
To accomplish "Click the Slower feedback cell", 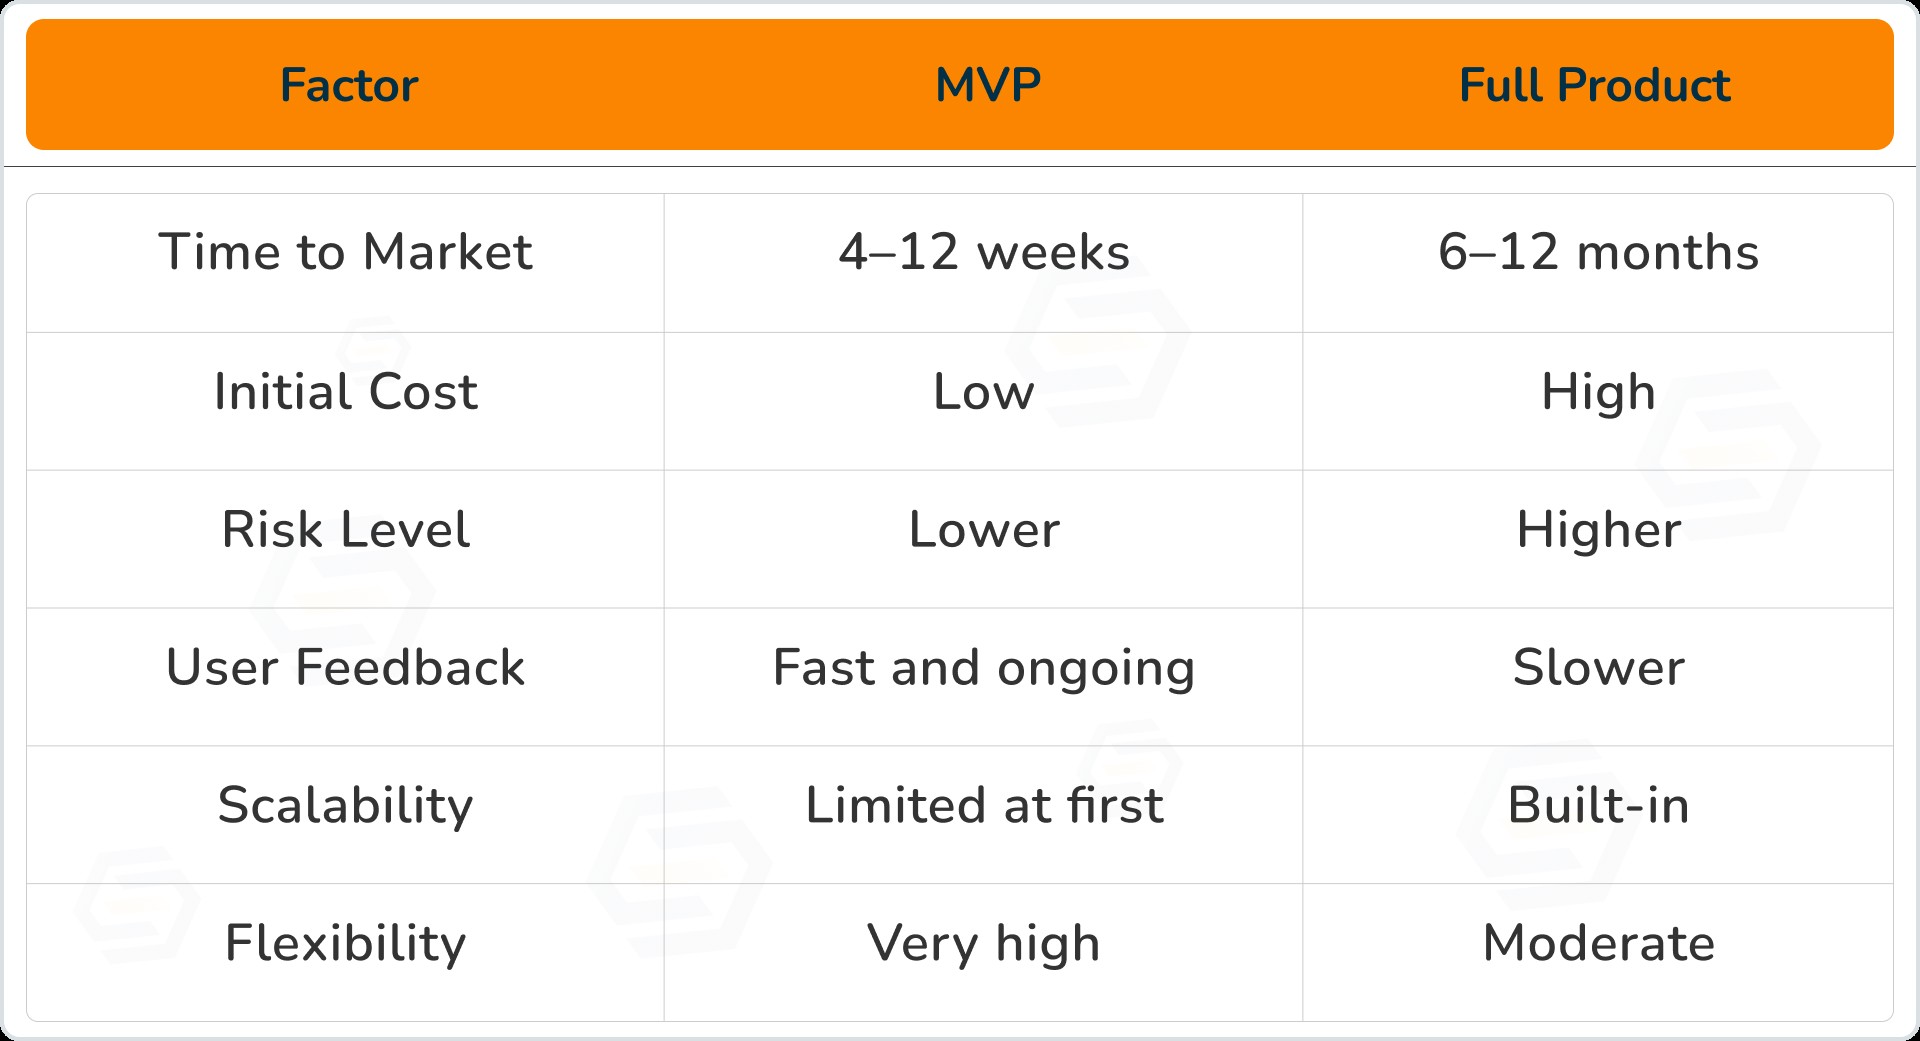I will [x=1598, y=667].
